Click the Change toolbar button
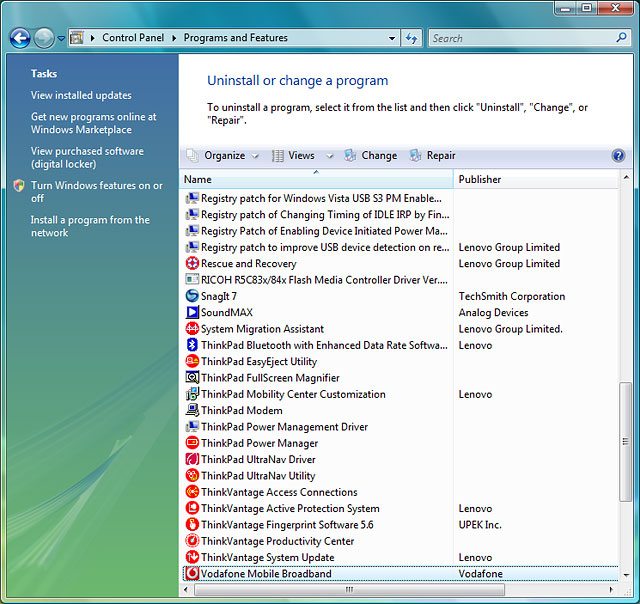The height and width of the screenshot is (604, 640). click(370, 156)
